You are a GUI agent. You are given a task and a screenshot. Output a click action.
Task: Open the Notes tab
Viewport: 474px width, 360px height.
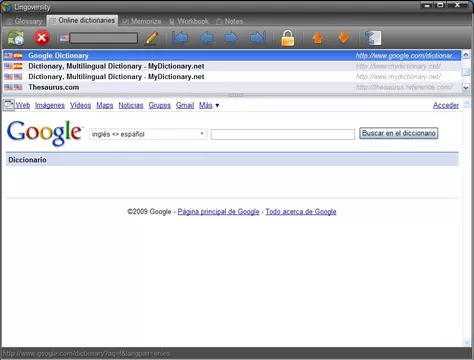tap(229, 21)
